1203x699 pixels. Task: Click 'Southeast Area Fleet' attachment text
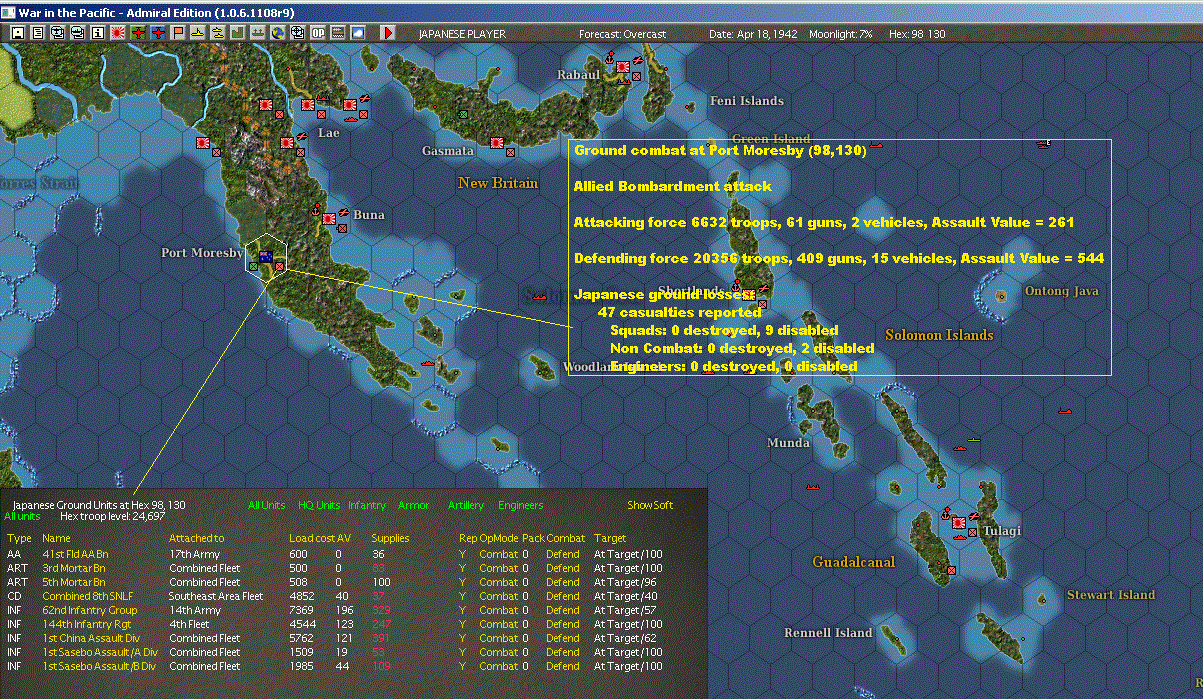pos(216,596)
